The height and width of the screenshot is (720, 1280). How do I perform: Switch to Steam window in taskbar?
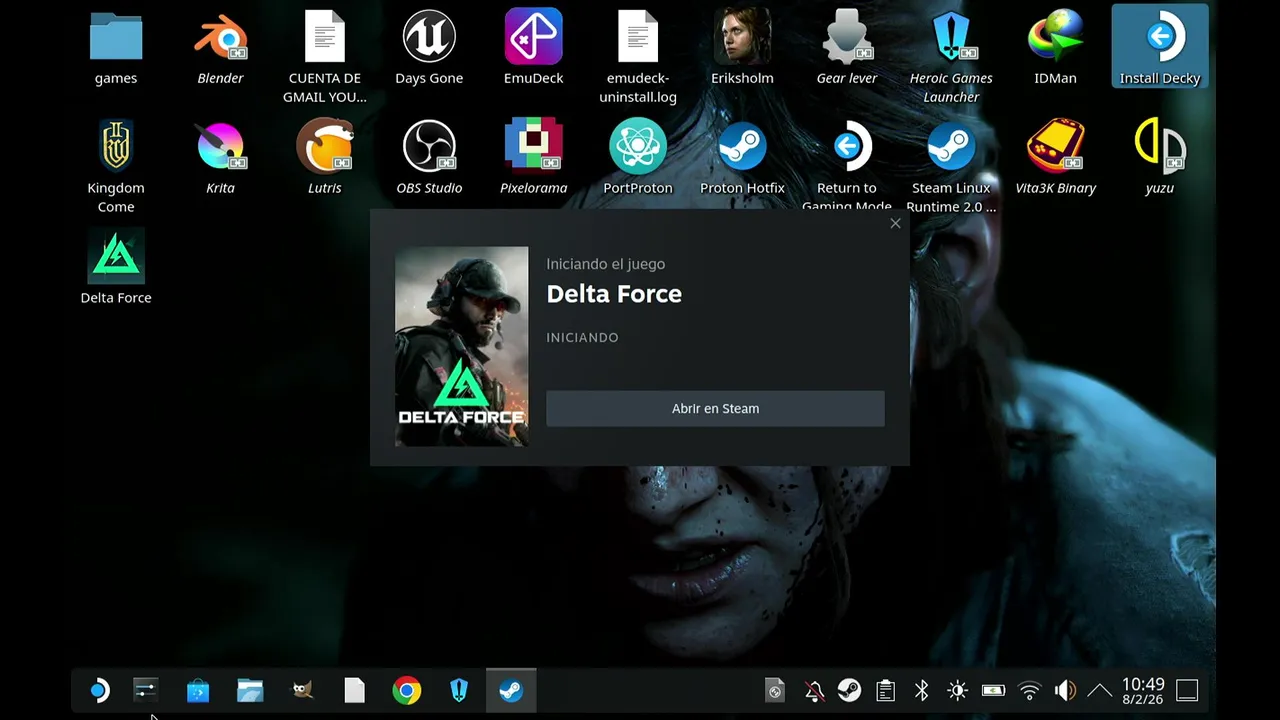[511, 690]
